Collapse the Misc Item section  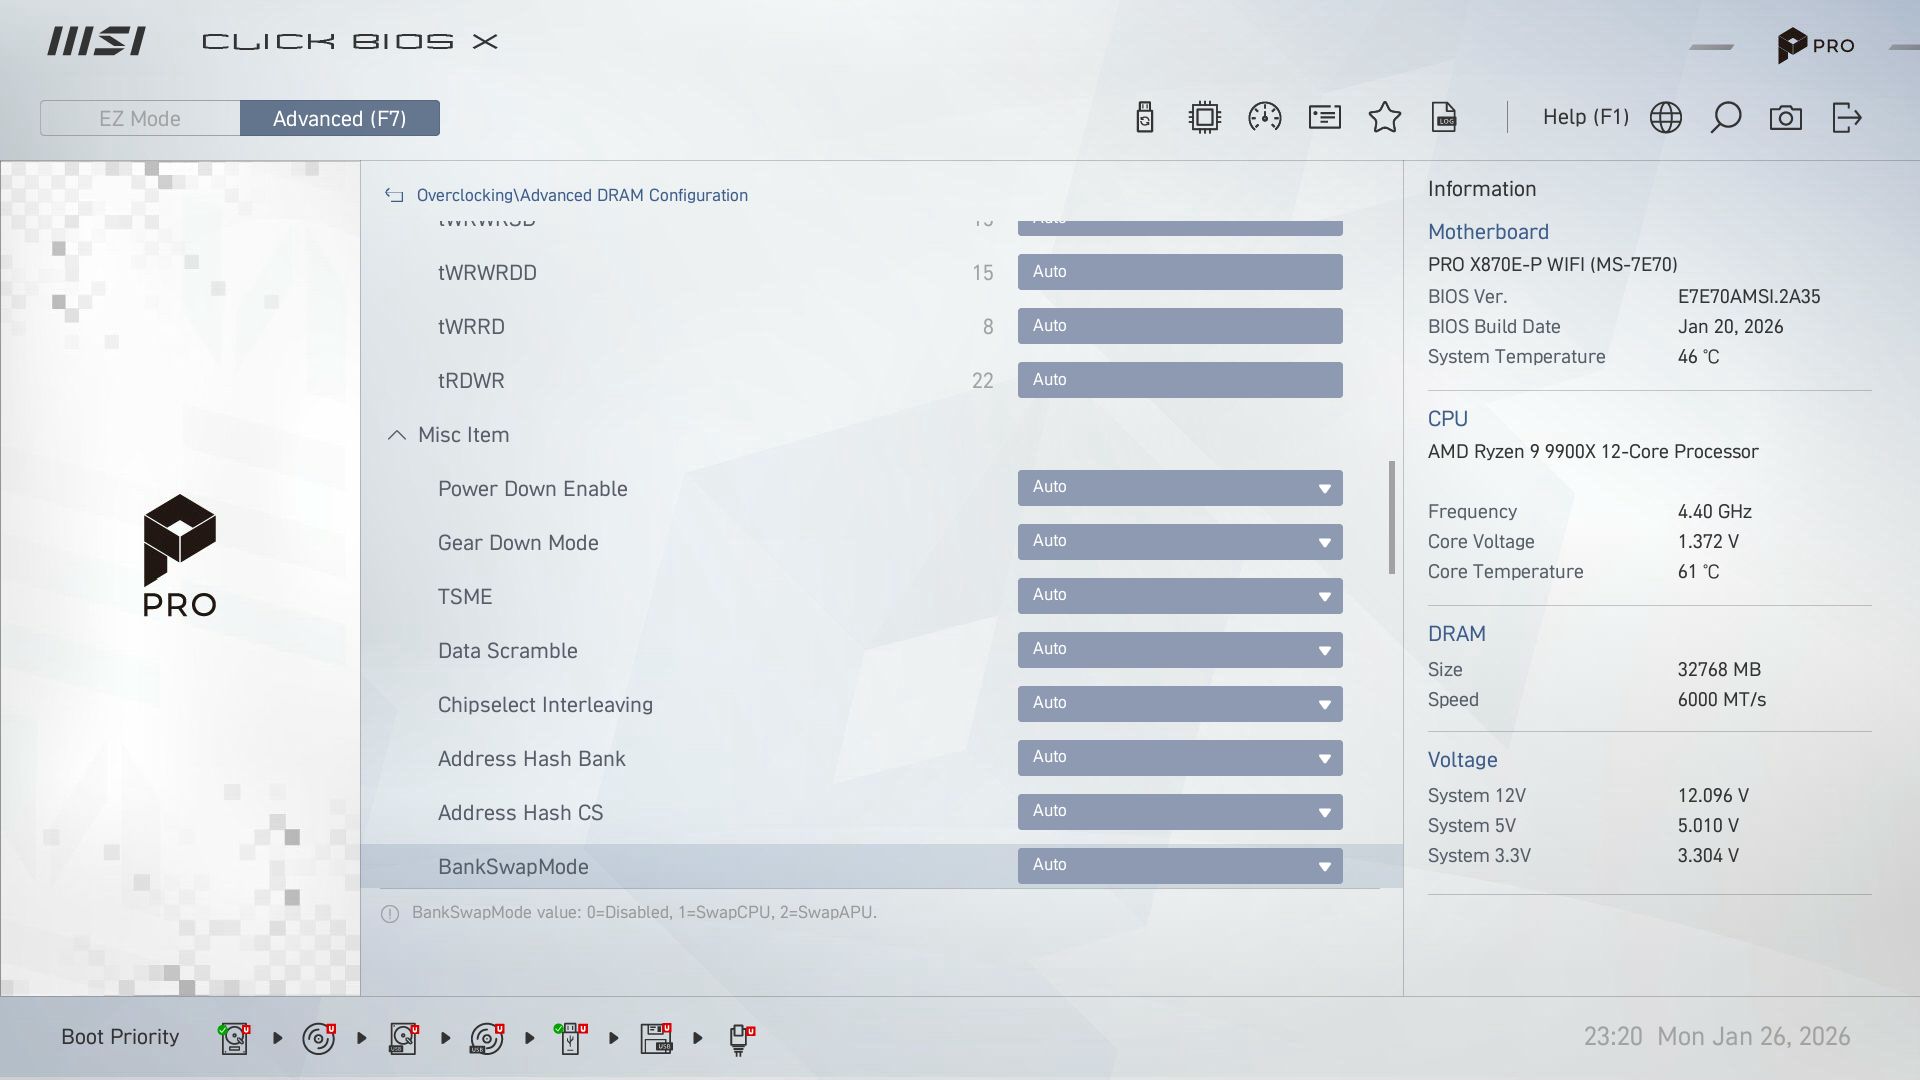pyautogui.click(x=396, y=435)
